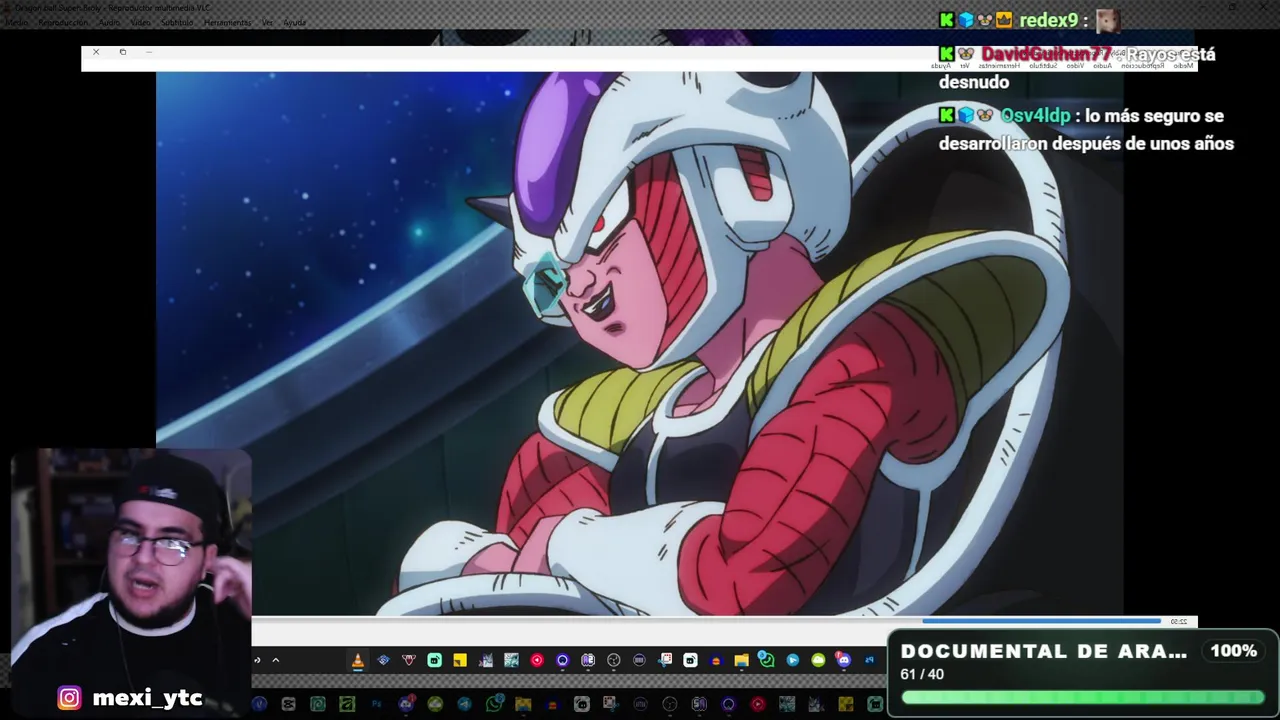Viewport: 1280px width, 720px height.
Task: Click the time display next to the seek bar
Action: [1179, 622]
